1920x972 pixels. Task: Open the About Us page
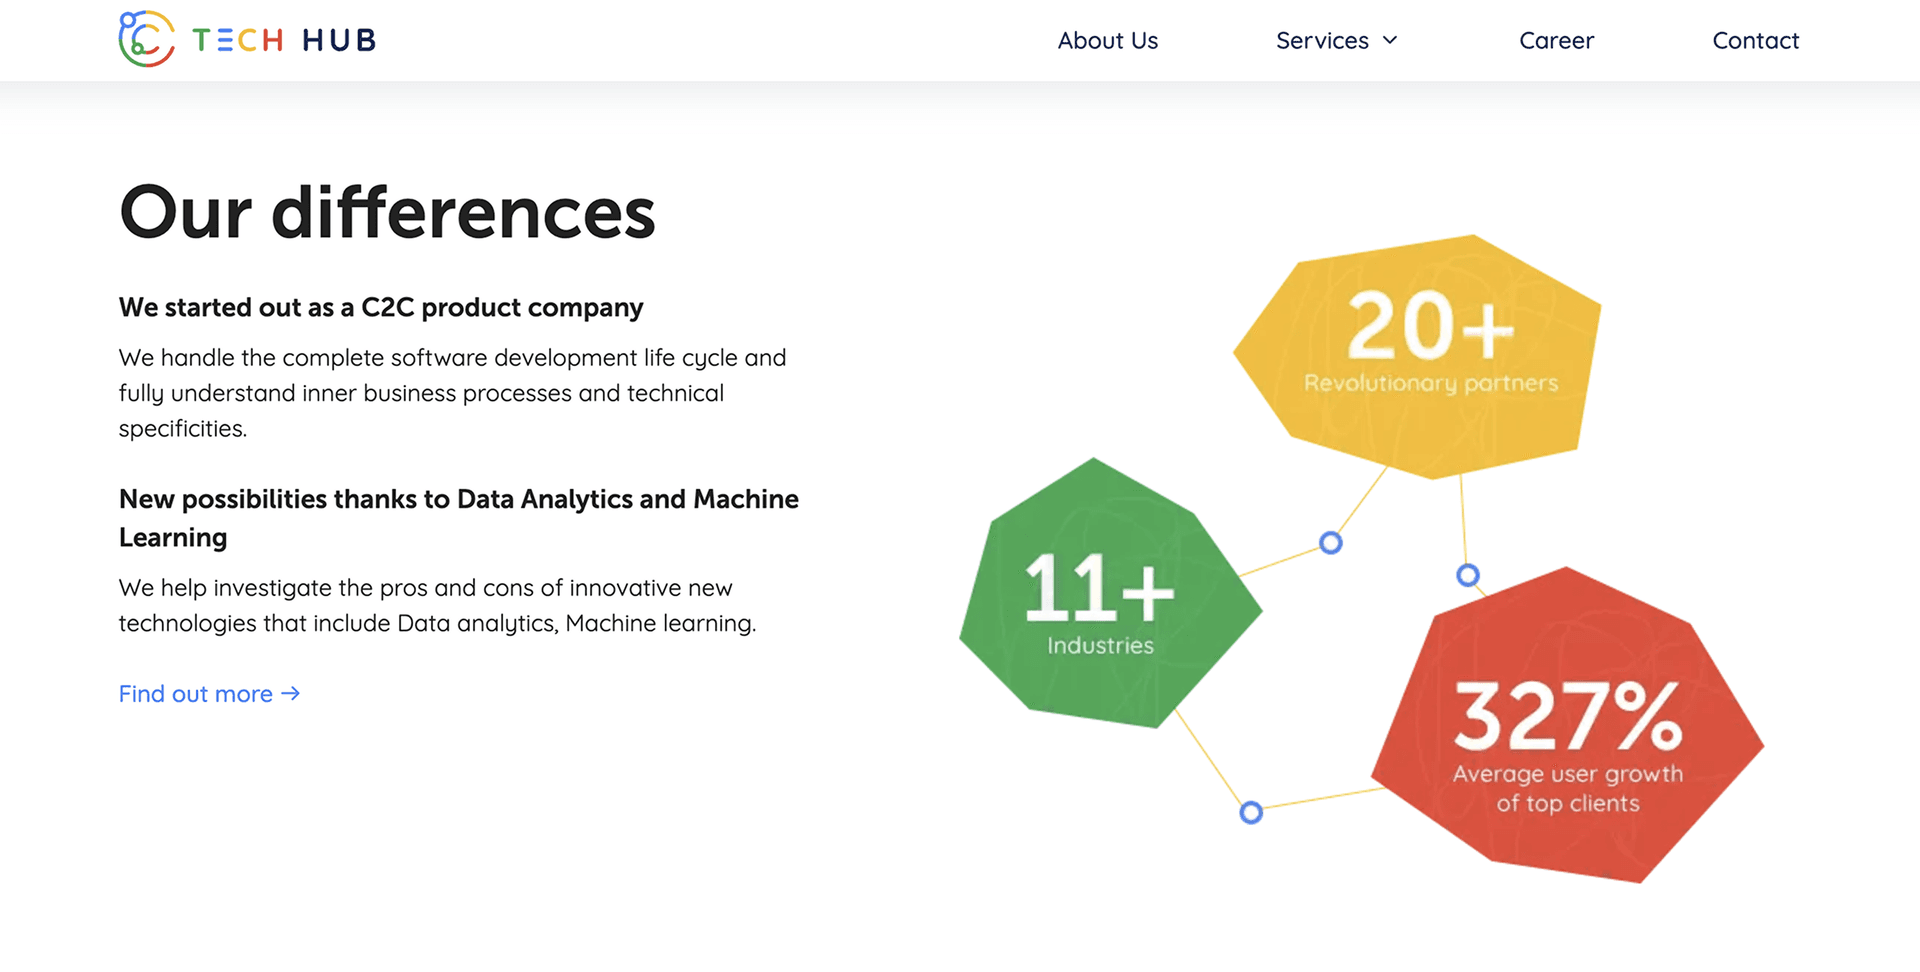(1107, 41)
